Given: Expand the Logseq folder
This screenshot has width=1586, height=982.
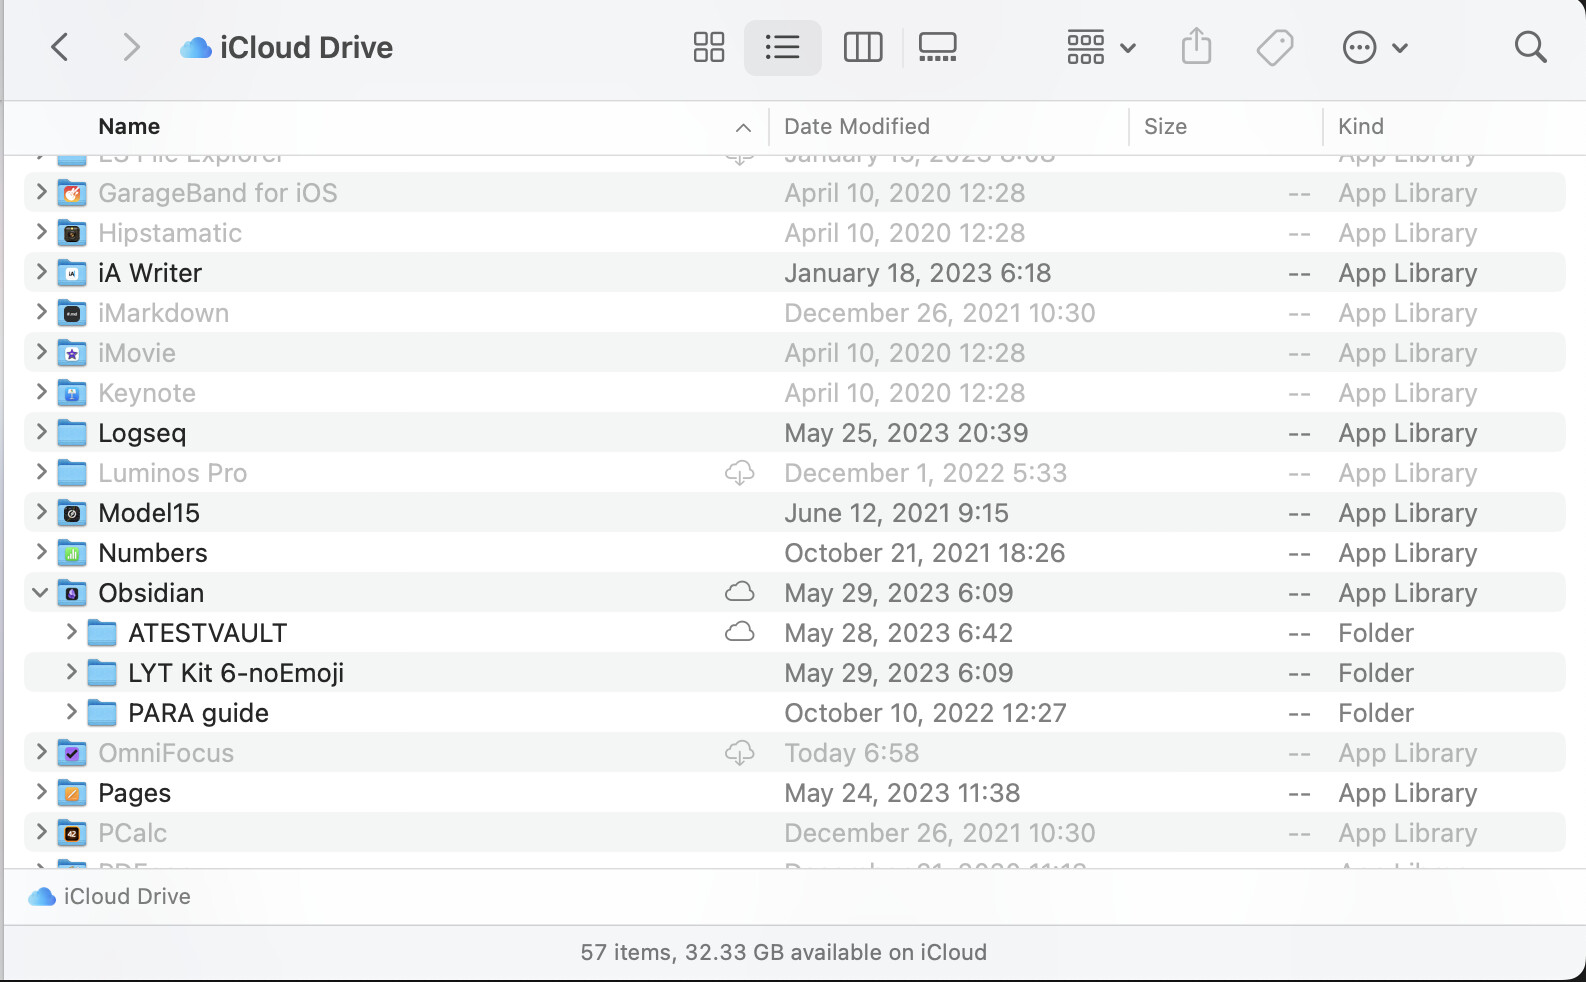Looking at the screenshot, I should point(41,432).
